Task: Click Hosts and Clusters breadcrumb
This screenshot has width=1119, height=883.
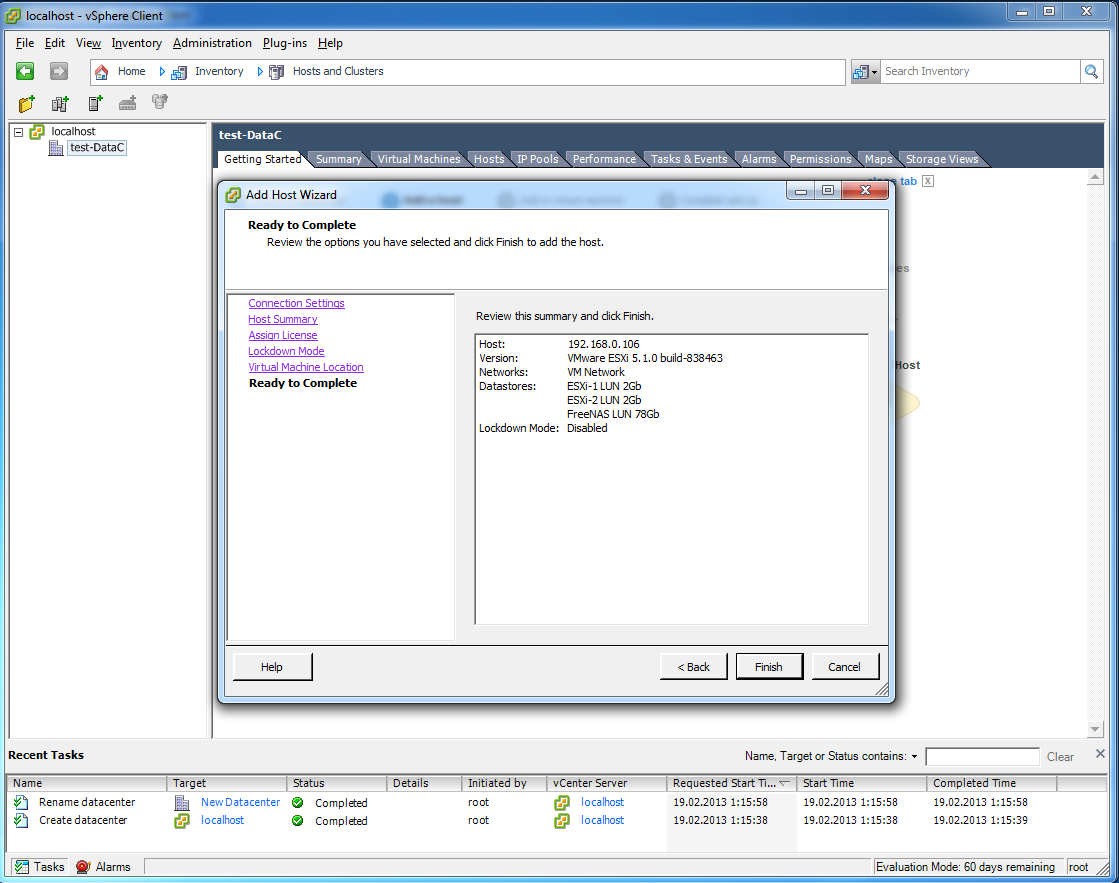Action: (x=338, y=71)
